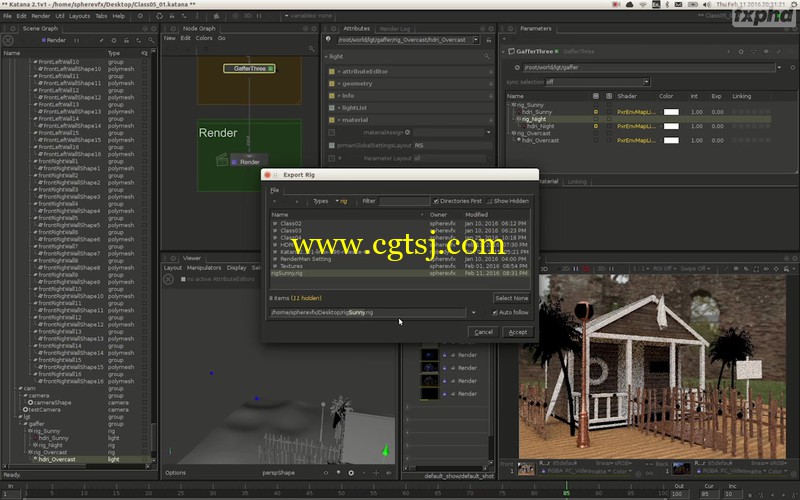Image resolution: width=800 pixels, height=500 pixels.
Task: Open the Manipulators menu in Viewer
Action: pyautogui.click(x=204, y=268)
